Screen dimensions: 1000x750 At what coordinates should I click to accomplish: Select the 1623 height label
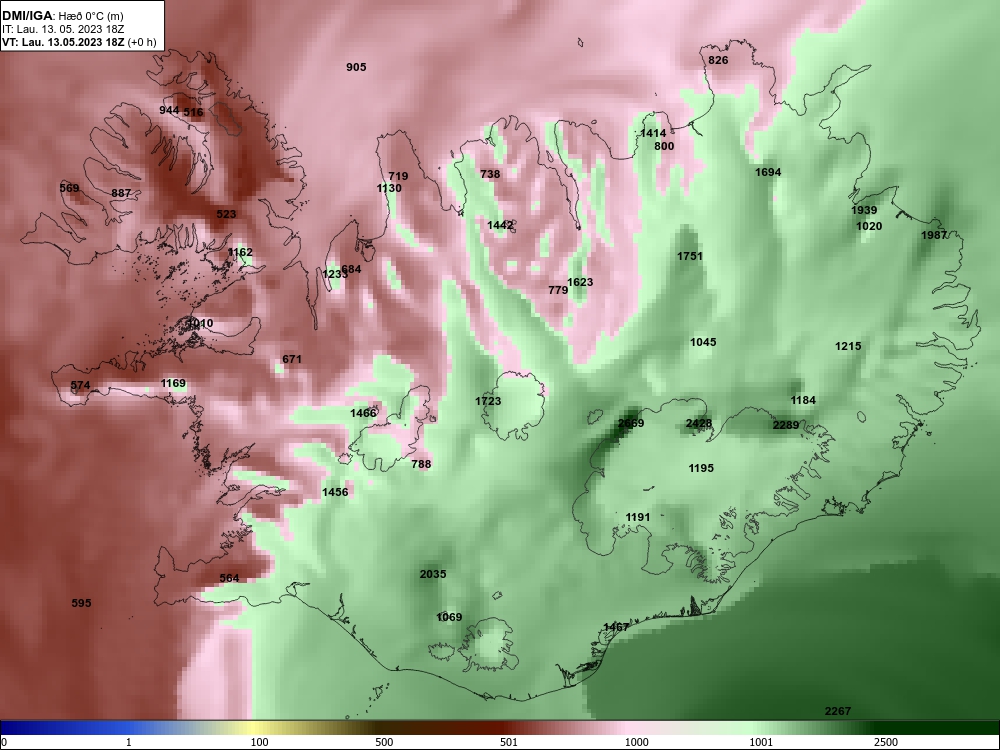tap(580, 283)
